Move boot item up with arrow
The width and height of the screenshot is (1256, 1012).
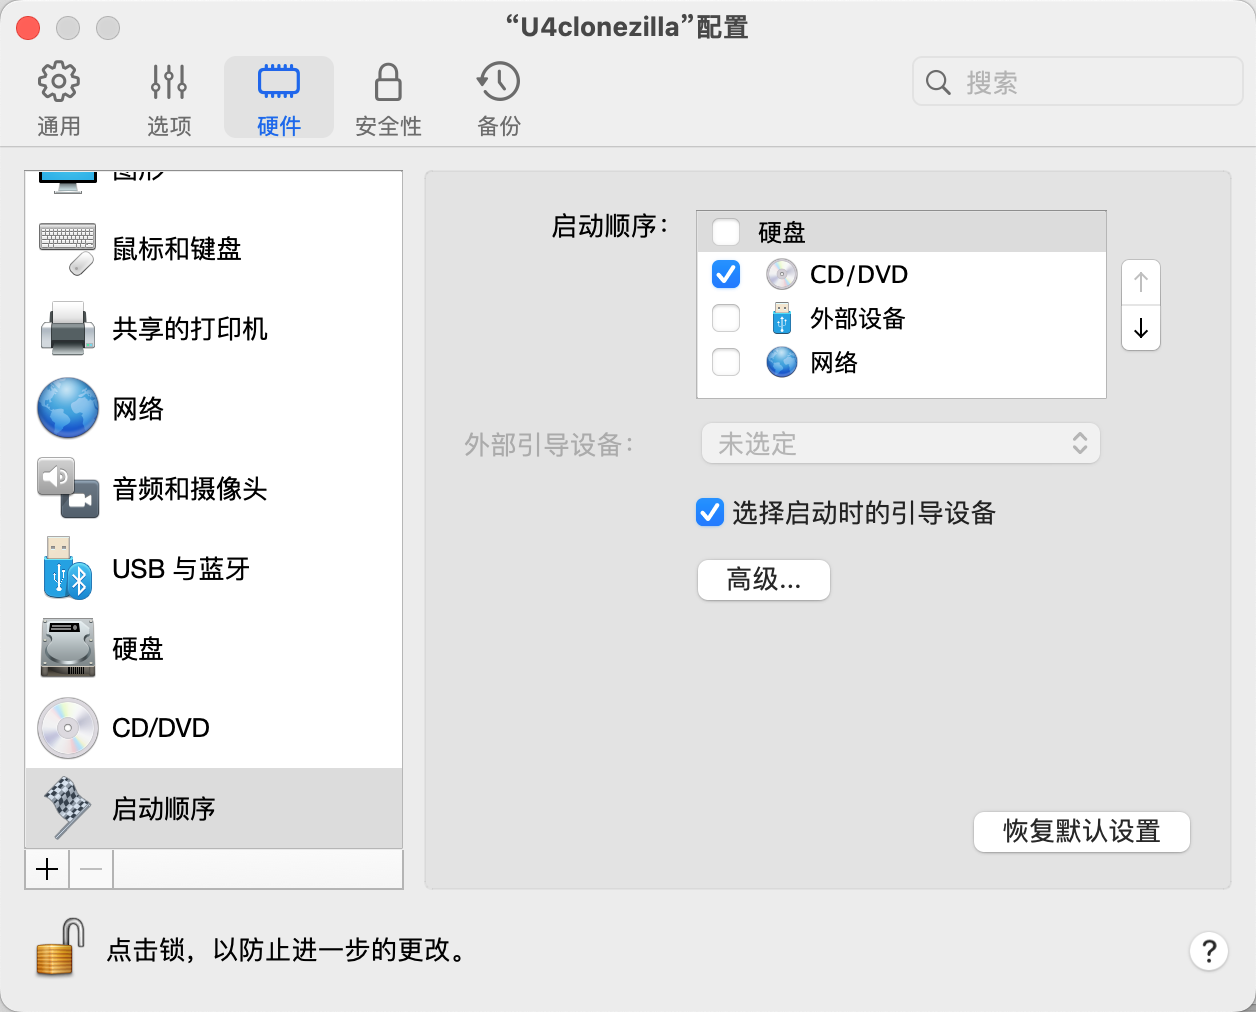[1141, 283]
